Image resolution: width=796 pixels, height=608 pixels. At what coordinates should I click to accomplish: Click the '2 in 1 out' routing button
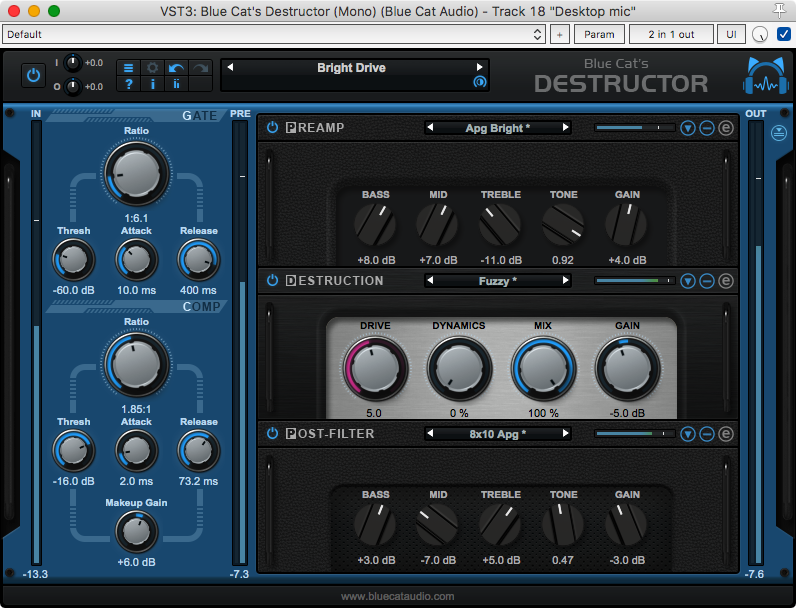tap(671, 35)
